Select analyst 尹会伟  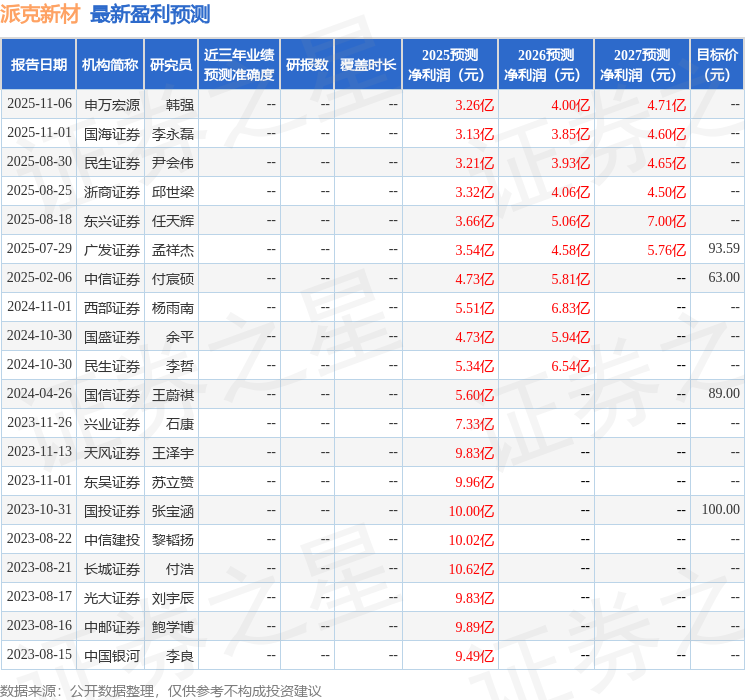pos(173,163)
